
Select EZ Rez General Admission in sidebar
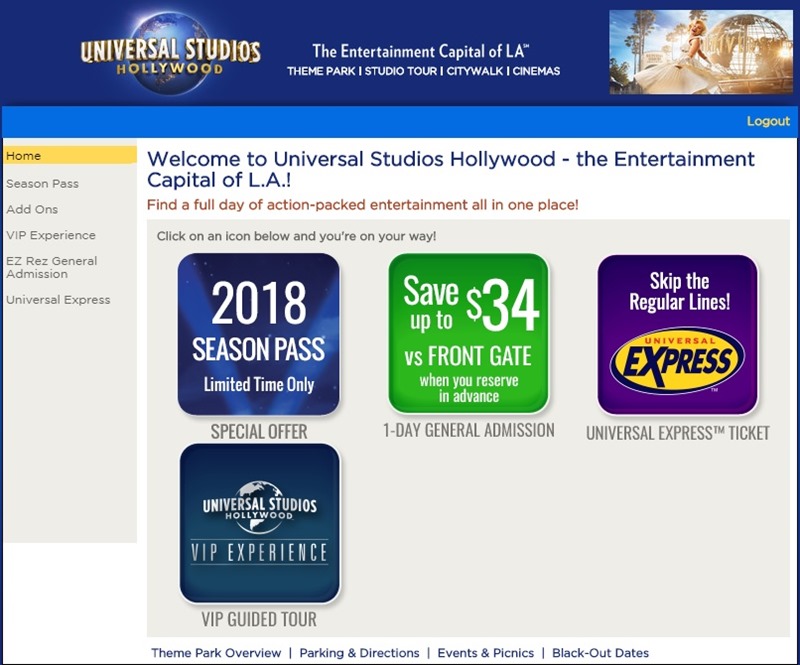click(52, 267)
